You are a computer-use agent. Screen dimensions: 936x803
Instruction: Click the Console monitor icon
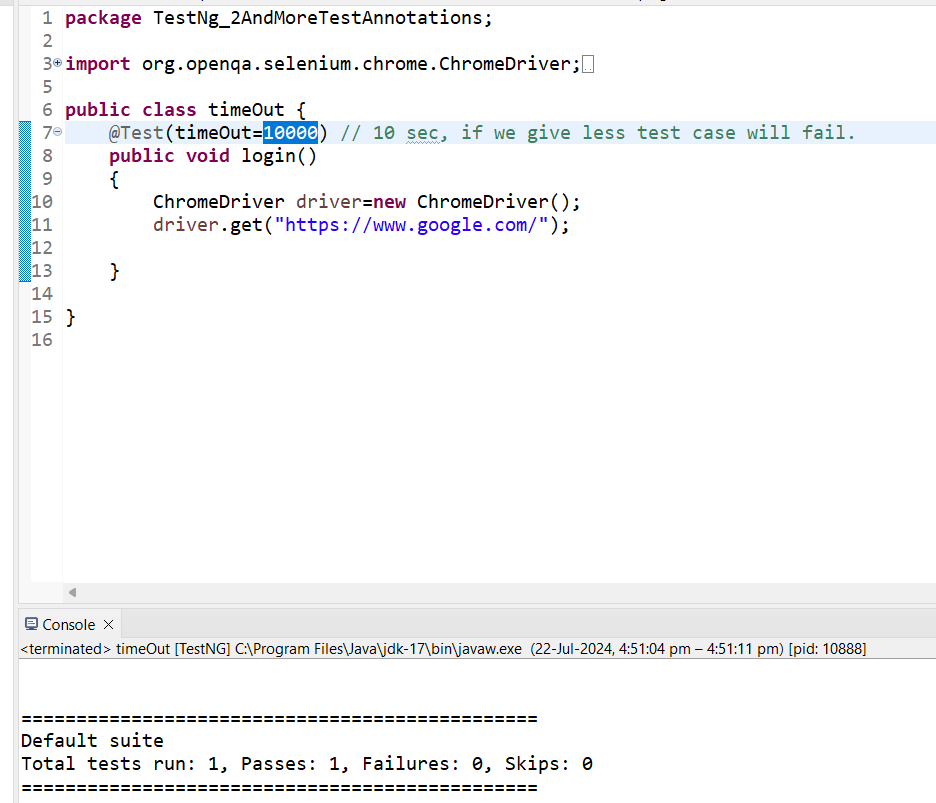[x=31, y=624]
